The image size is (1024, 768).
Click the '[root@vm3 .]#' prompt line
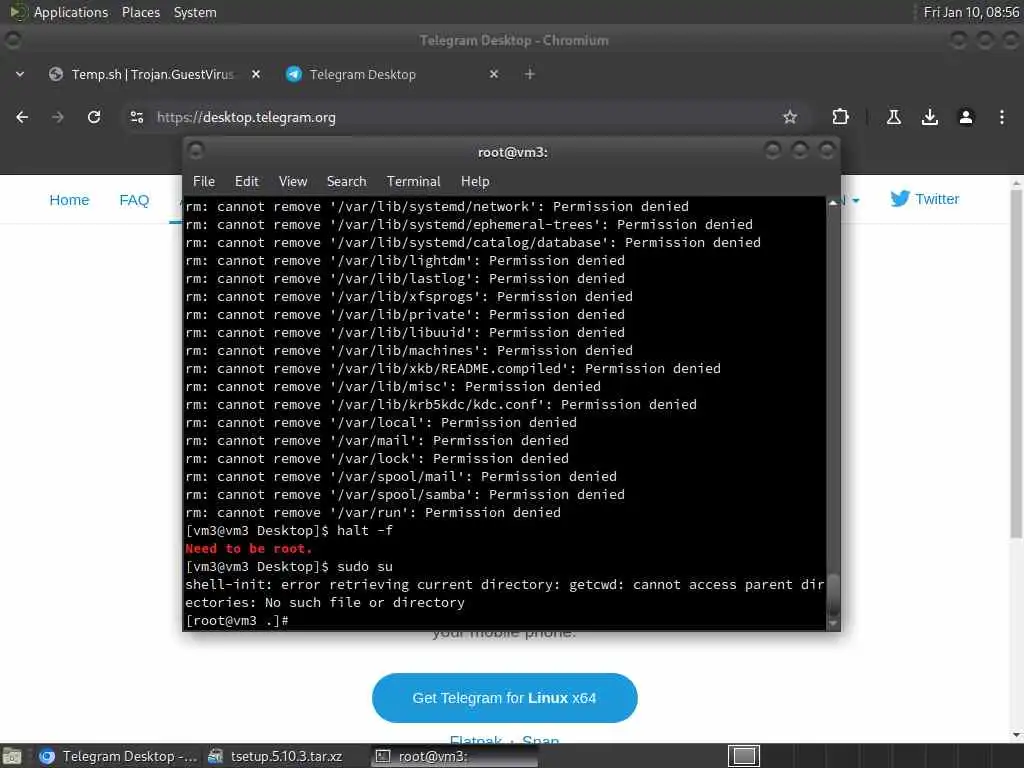[x=236, y=620]
